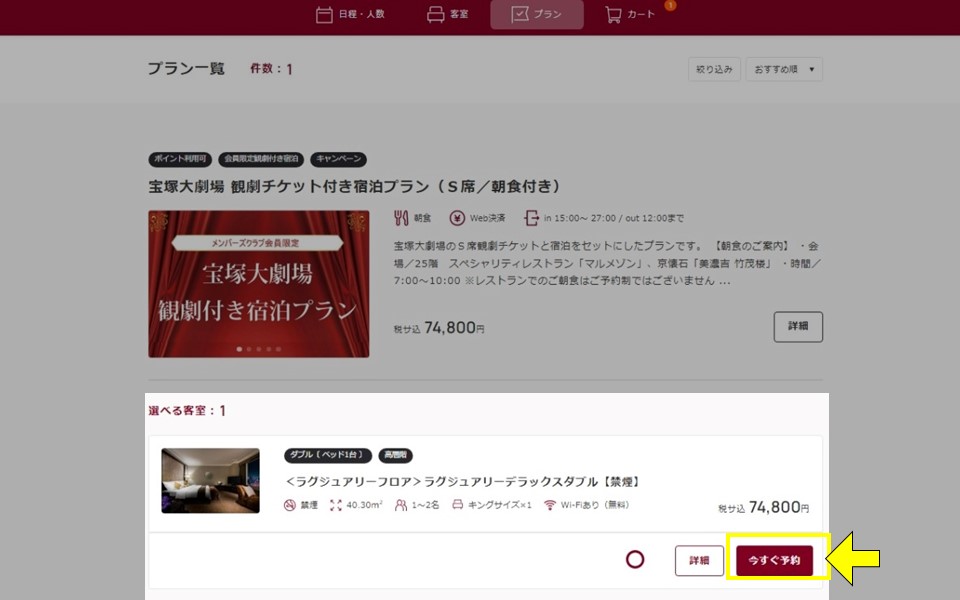The width and height of the screenshot is (960, 600).
Task: Click the guest capacity people icon
Action: coord(400,505)
